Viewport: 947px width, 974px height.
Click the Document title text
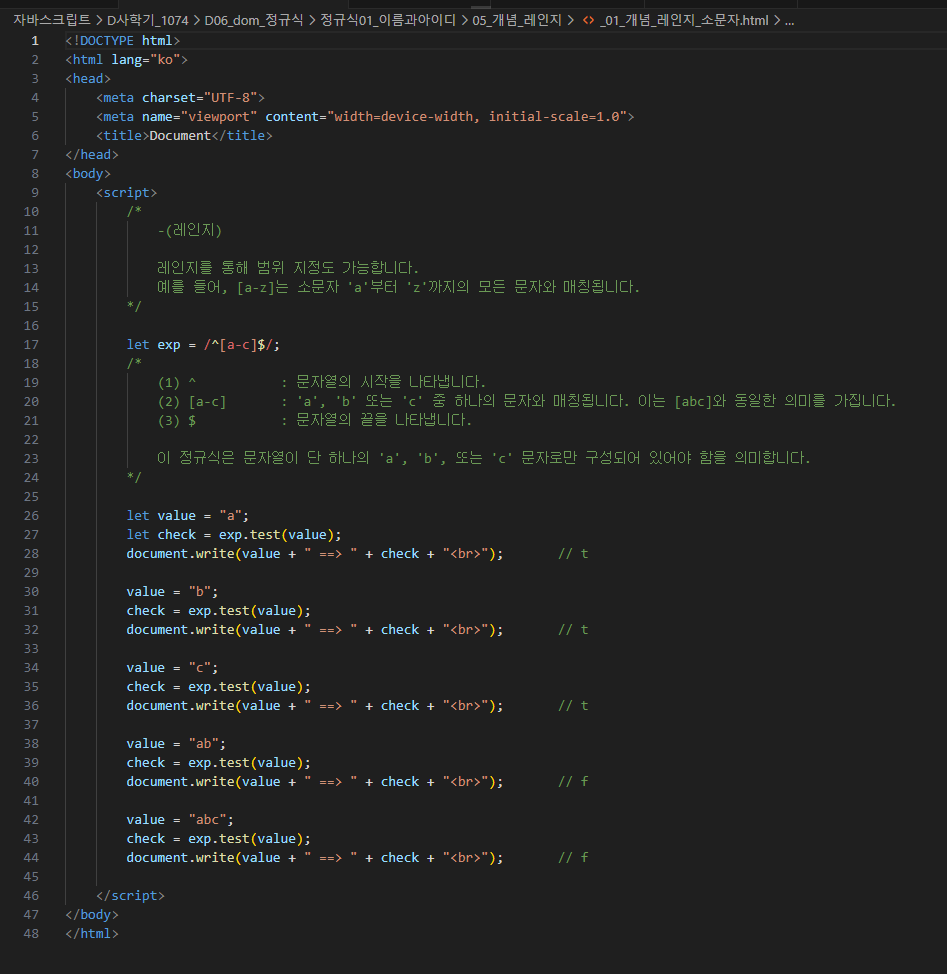point(180,135)
